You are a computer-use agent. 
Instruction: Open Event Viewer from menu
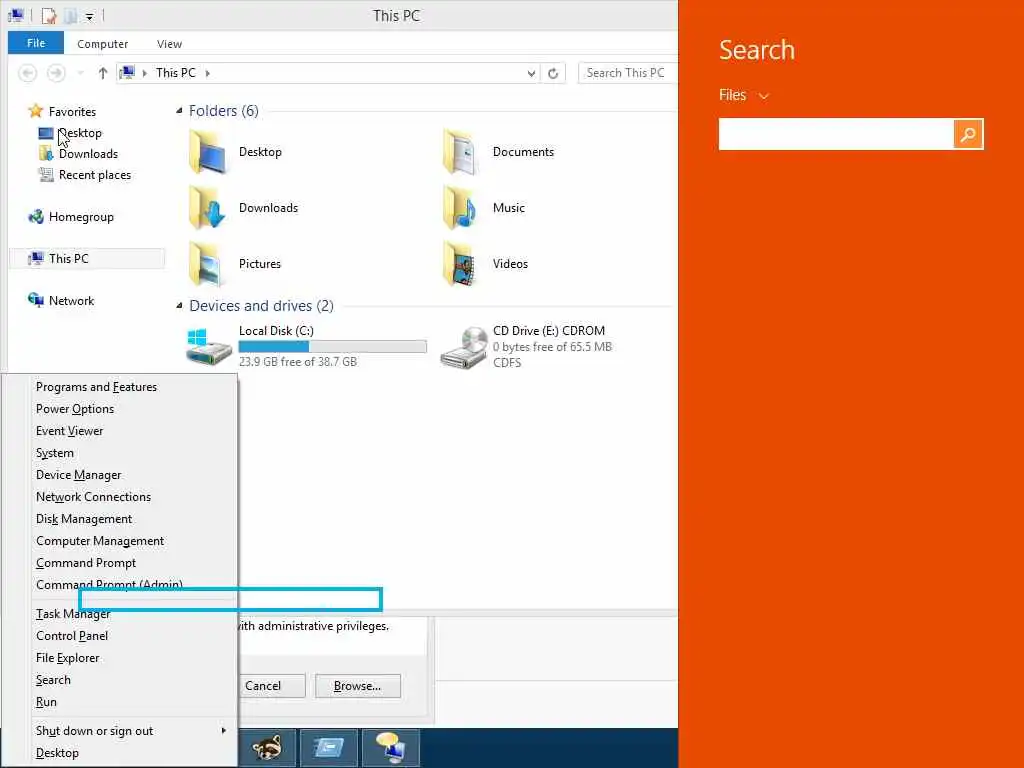pyautogui.click(x=69, y=431)
